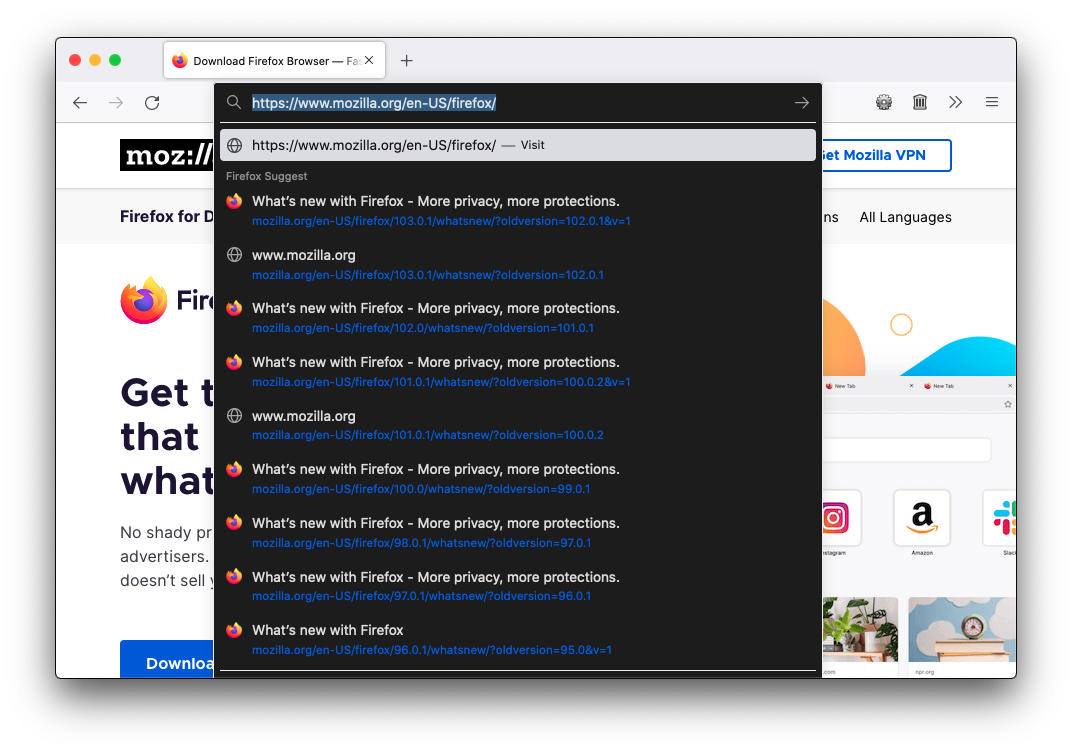Click the Instagram shortcut tile in illustration
The image size is (1072, 752).
(841, 518)
